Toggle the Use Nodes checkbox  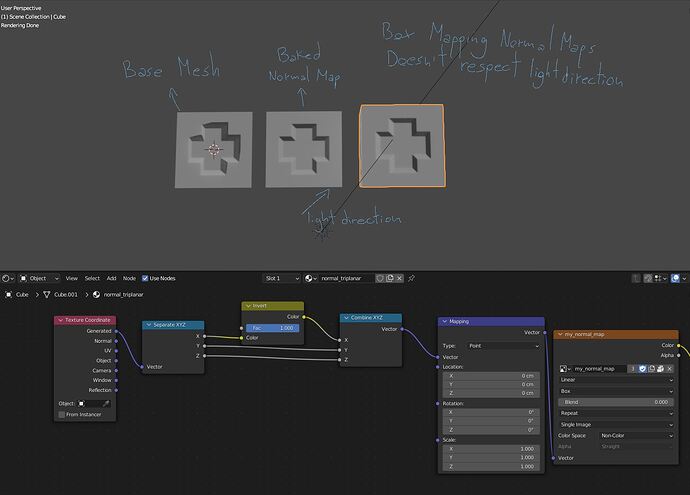(x=145, y=279)
